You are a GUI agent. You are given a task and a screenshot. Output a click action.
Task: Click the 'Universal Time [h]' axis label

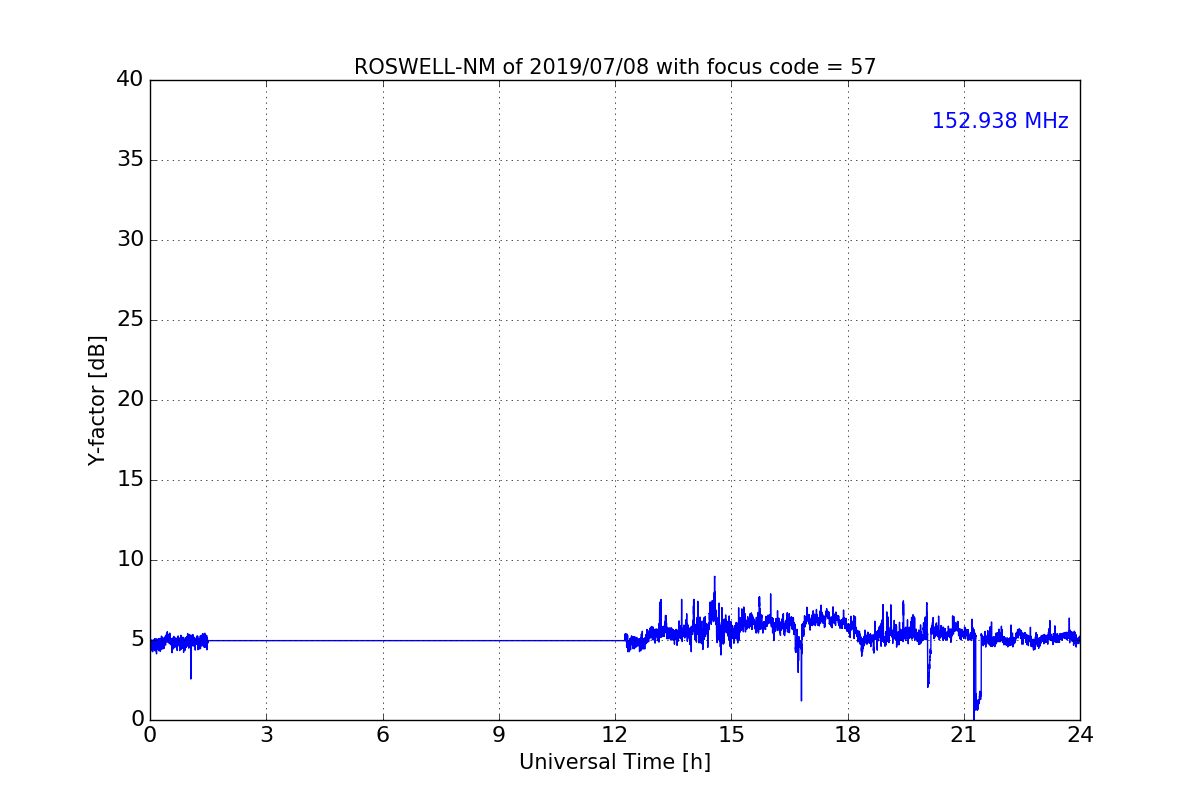click(x=615, y=762)
